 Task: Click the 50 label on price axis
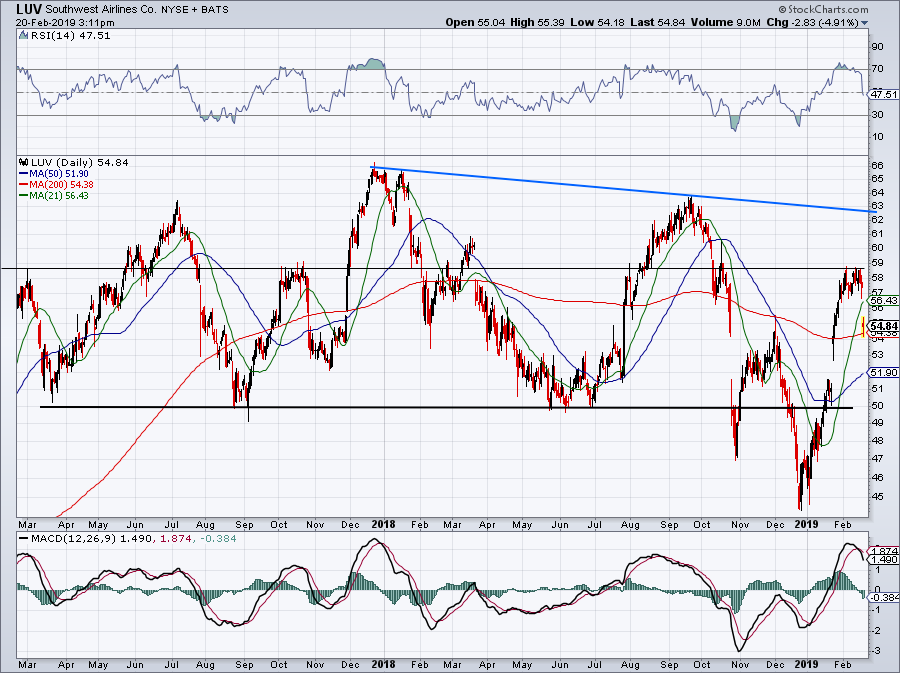[877, 406]
